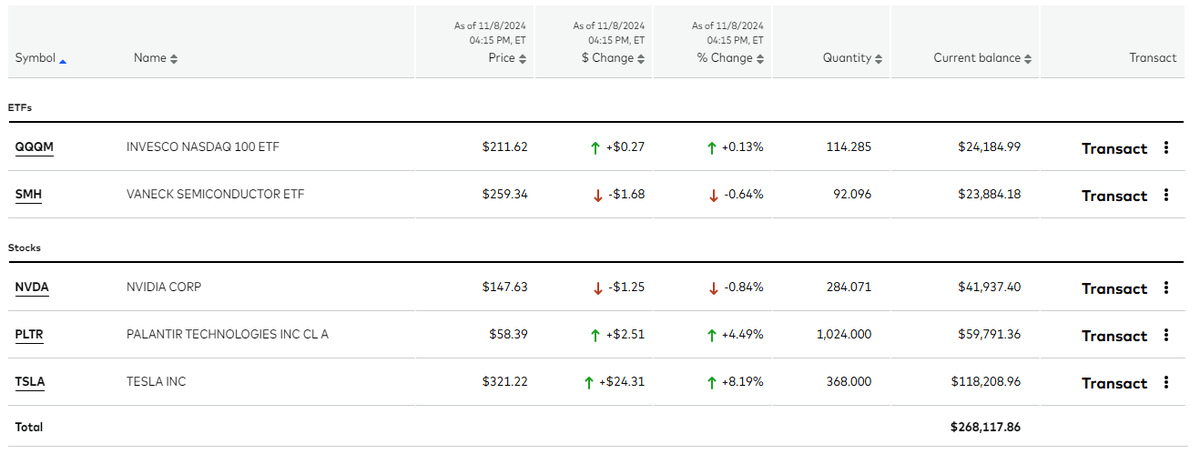The width and height of the screenshot is (1200, 464).
Task: Sort holdings by Name column
Action: 156,58
